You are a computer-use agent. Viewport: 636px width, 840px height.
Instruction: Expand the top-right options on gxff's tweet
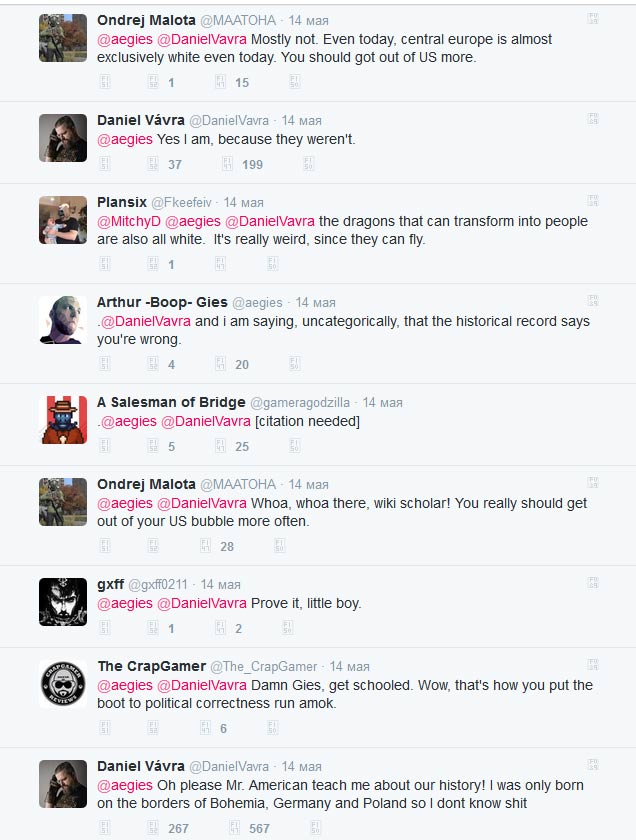click(592, 583)
